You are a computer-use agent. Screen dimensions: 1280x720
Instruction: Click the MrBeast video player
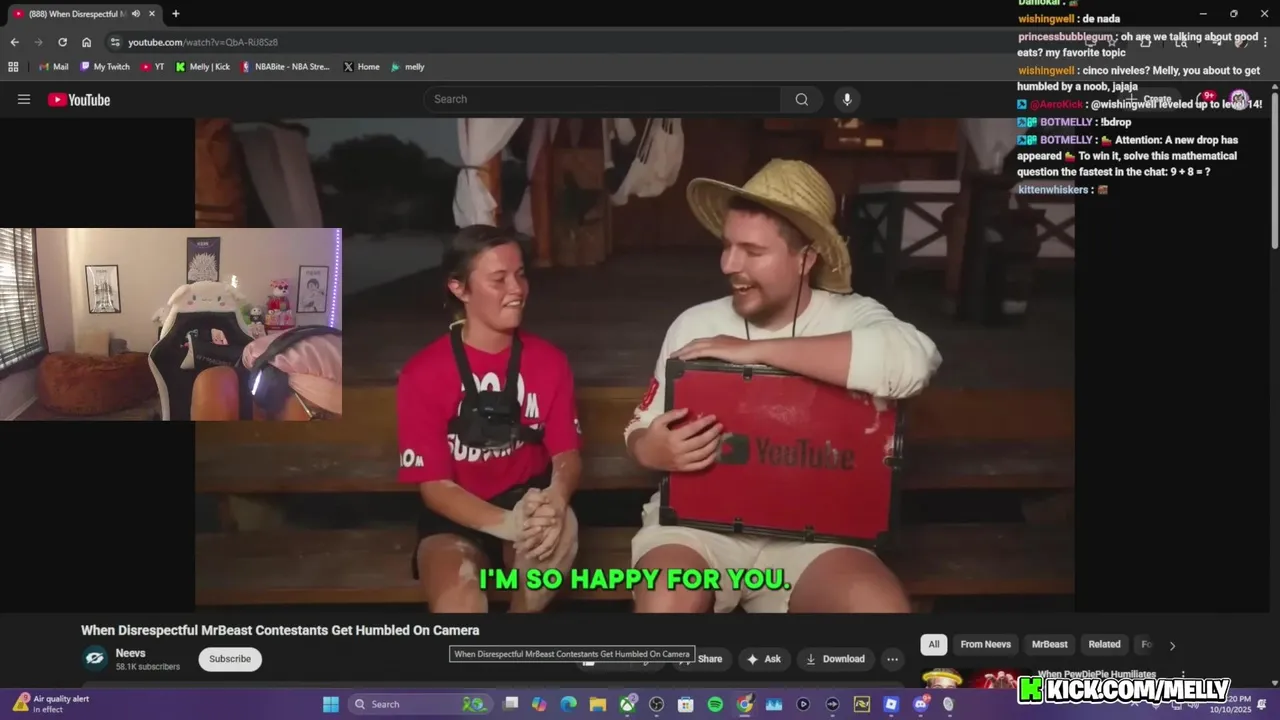coord(635,365)
